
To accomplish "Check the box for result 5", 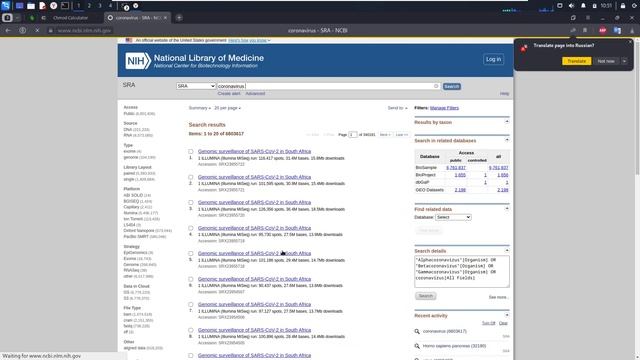I will tap(191, 253).
